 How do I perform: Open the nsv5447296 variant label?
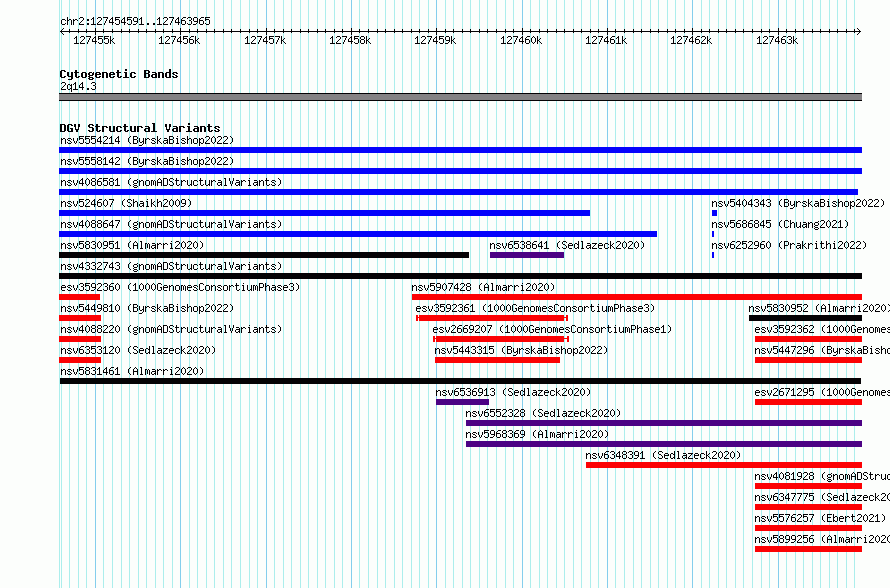point(822,350)
